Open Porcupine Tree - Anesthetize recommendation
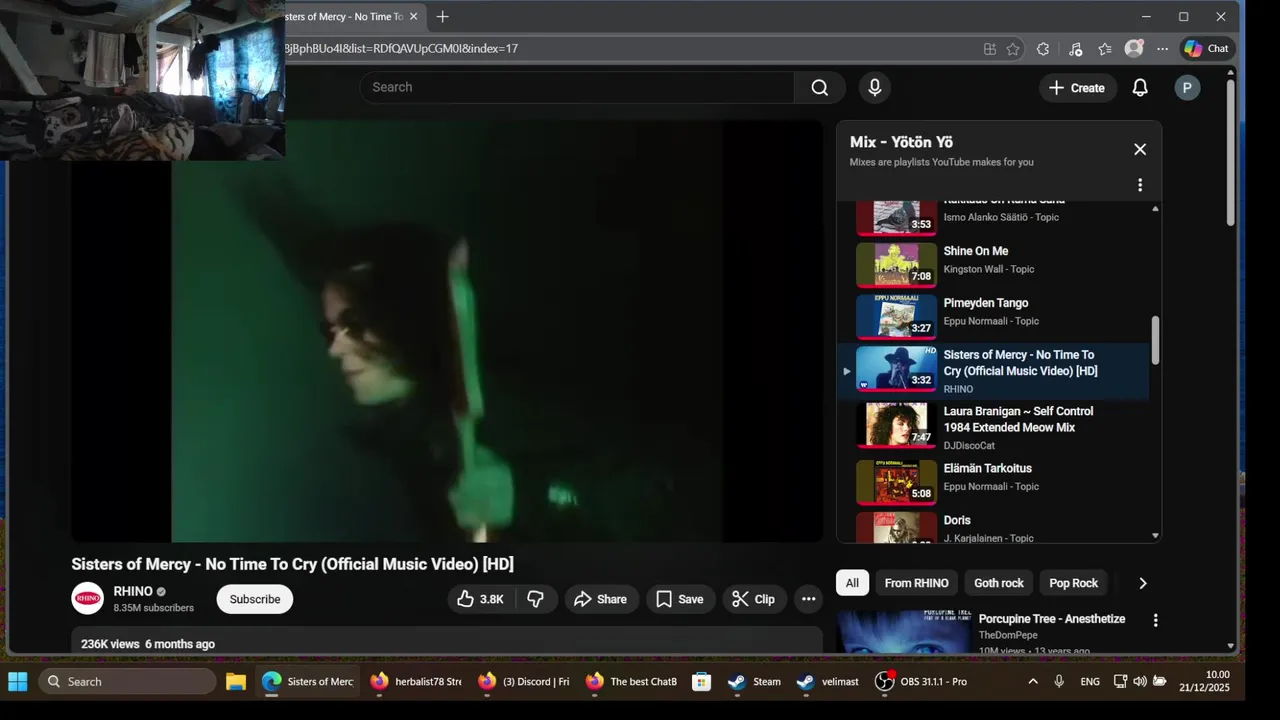Screen dimensions: 1280x720 [x=1052, y=619]
